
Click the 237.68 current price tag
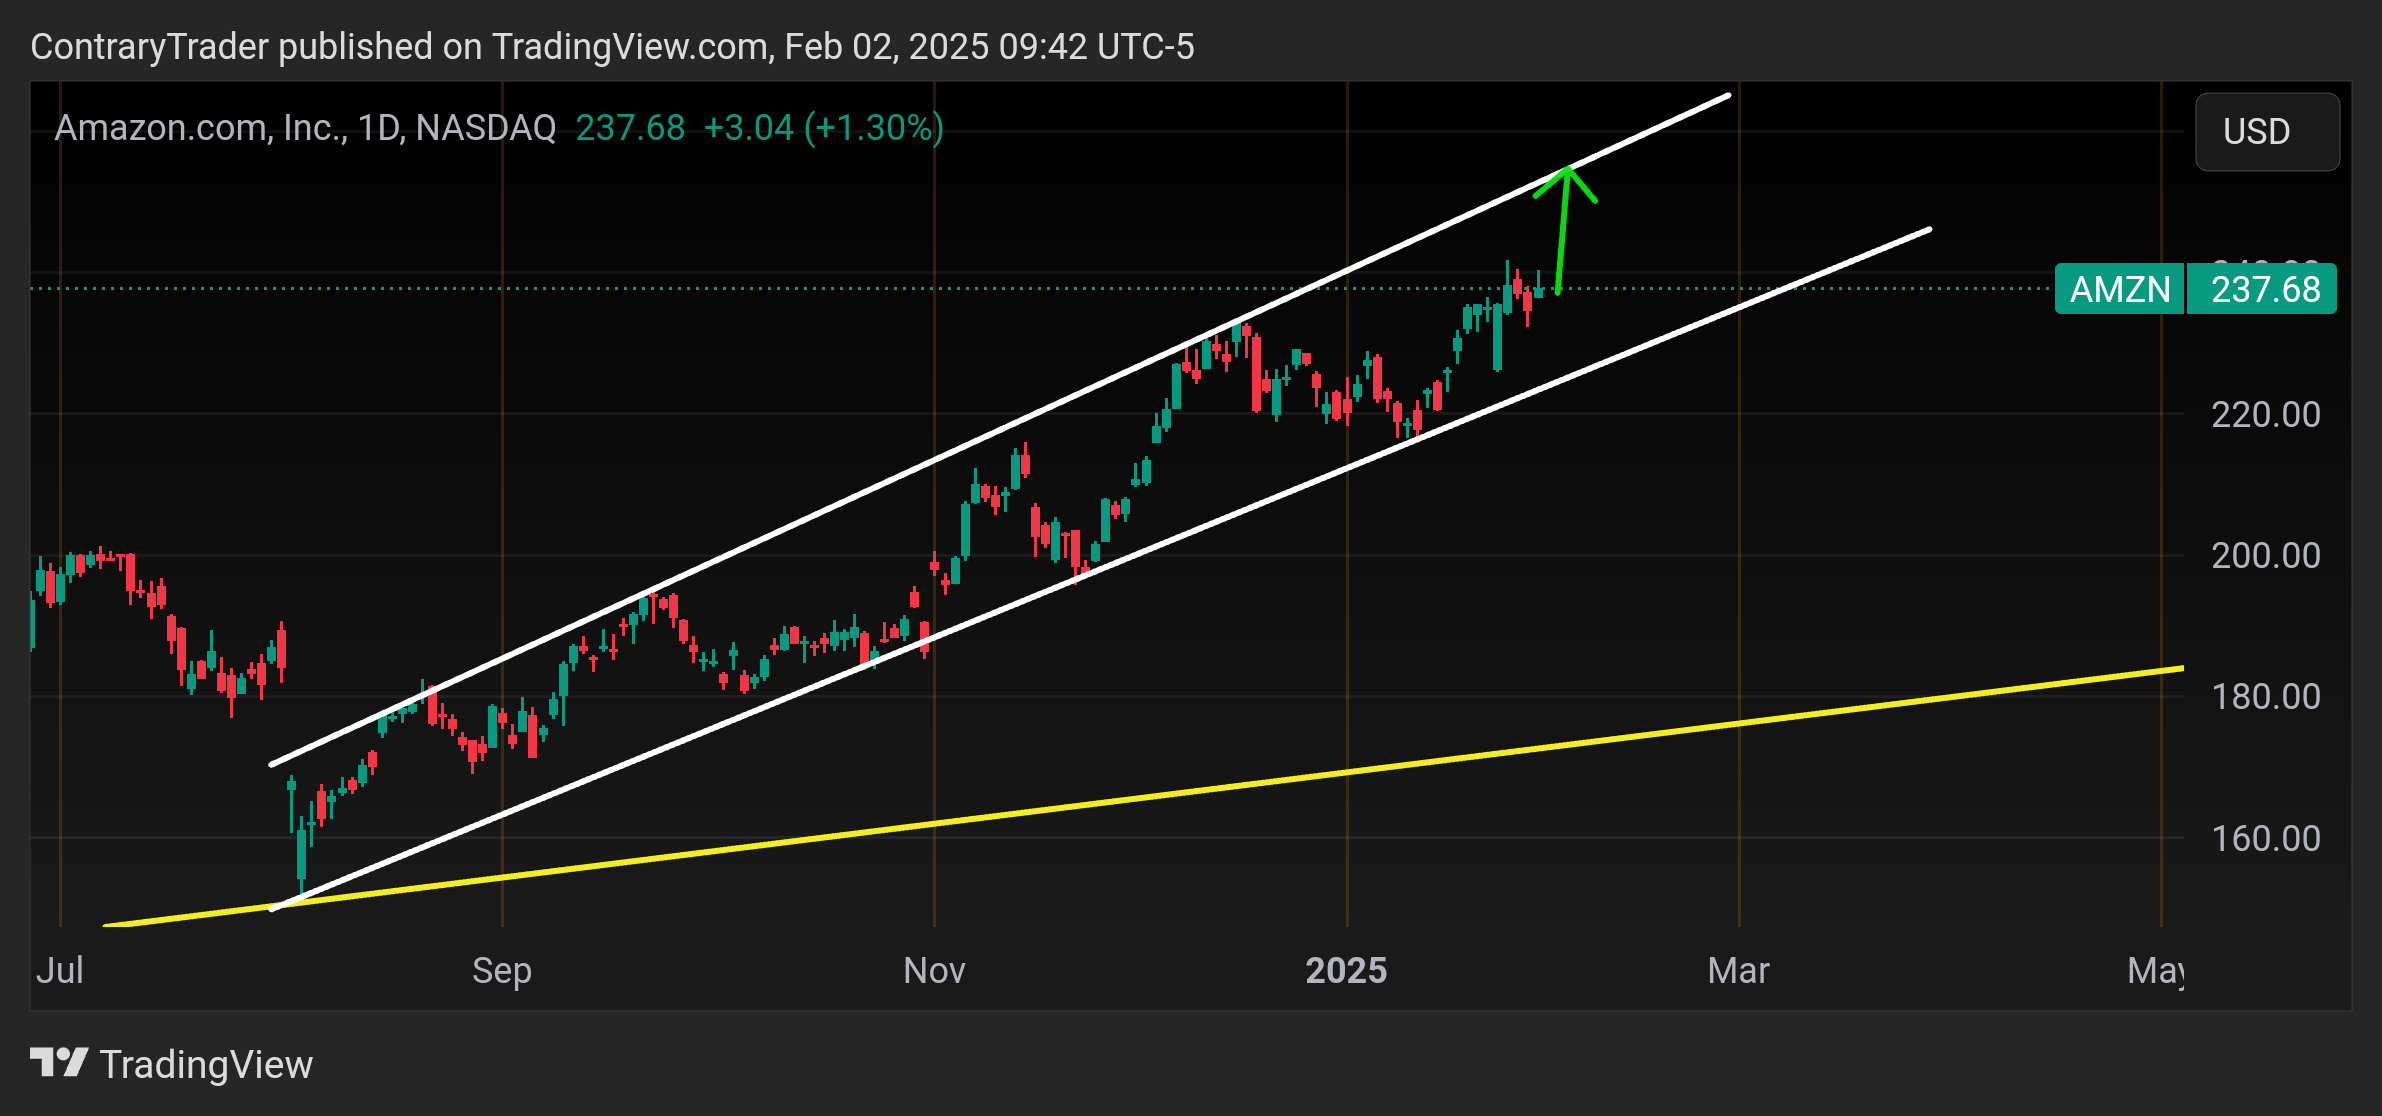pyautogui.click(x=2262, y=289)
